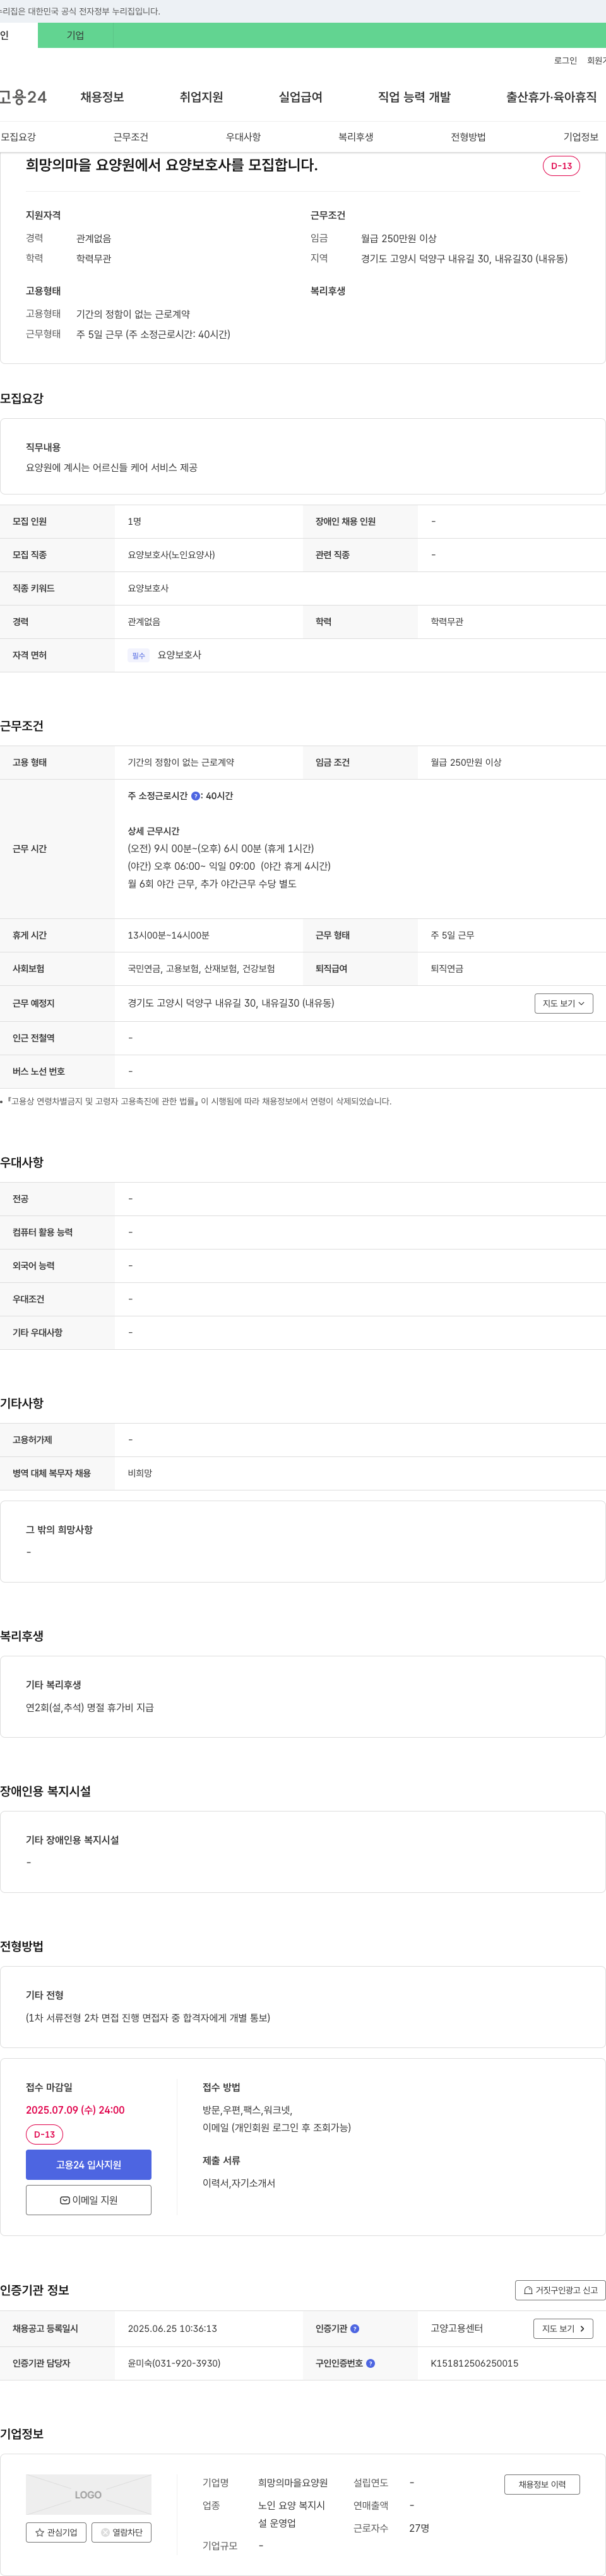Expand 지도 보기 for 근무 예정지

point(564,1003)
